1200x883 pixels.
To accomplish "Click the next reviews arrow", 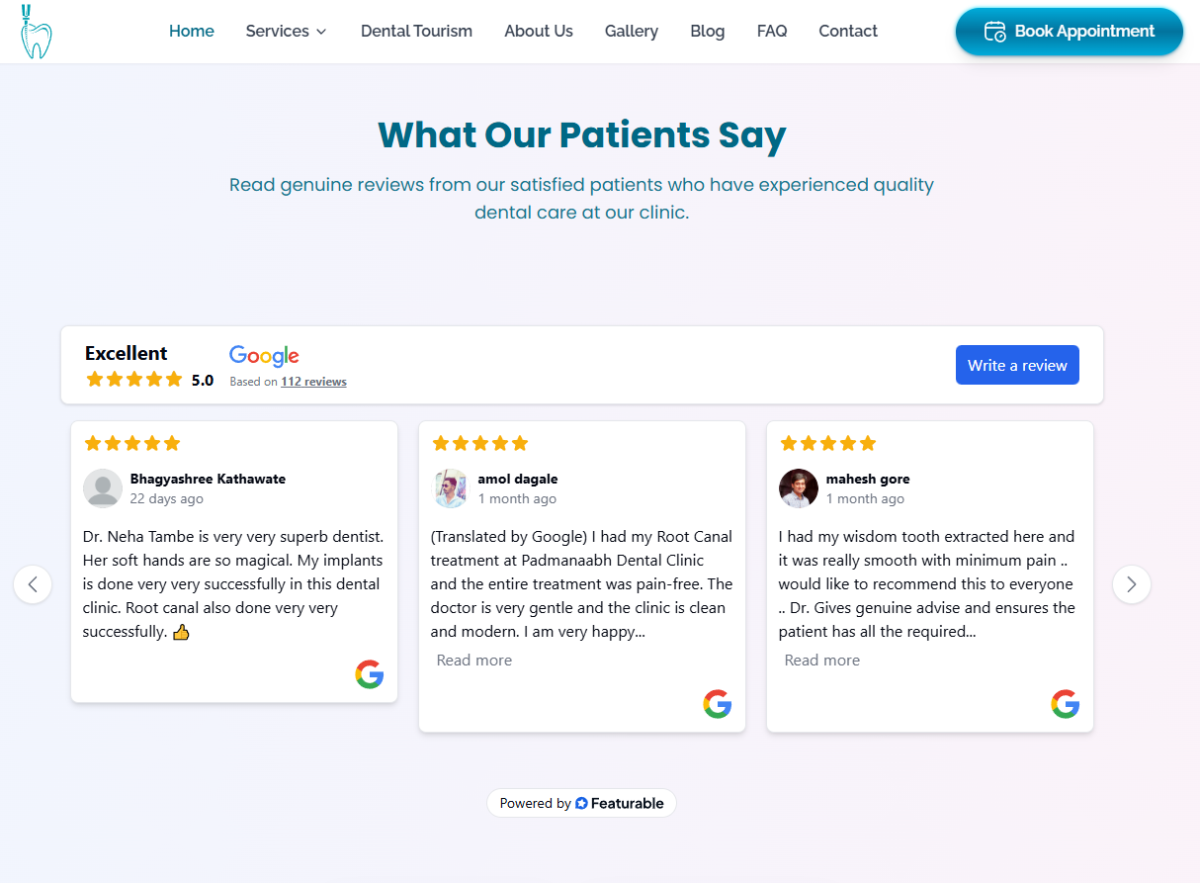I will tap(1131, 584).
